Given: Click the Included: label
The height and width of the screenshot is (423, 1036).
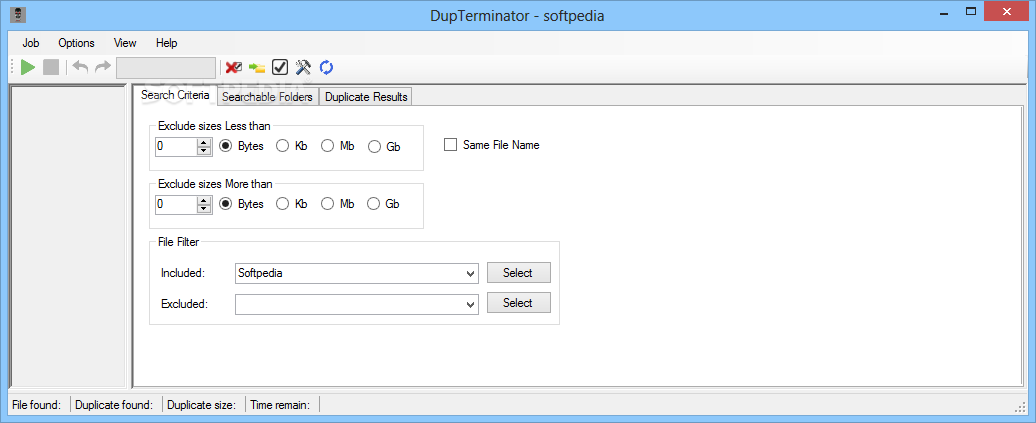Looking at the screenshot, I should [183, 272].
